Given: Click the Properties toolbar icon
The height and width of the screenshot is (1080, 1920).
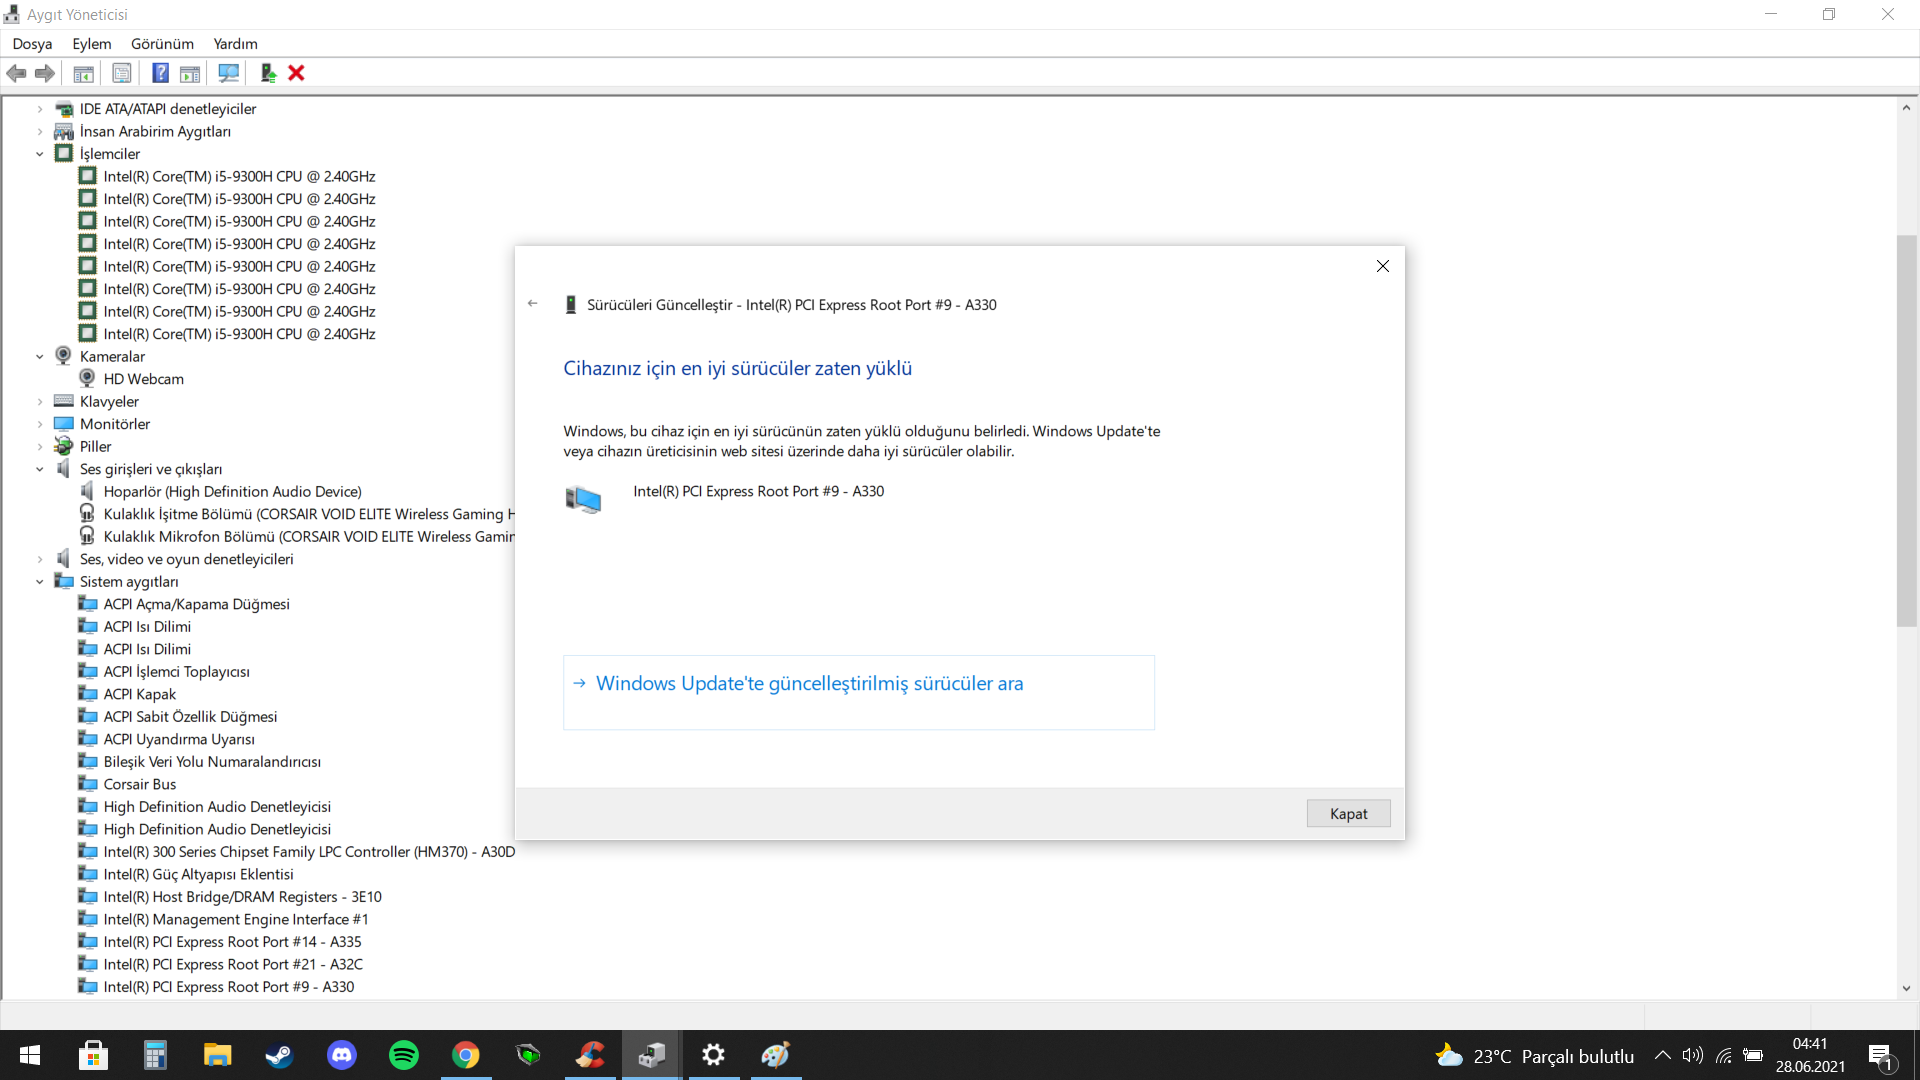Looking at the screenshot, I should [122, 73].
